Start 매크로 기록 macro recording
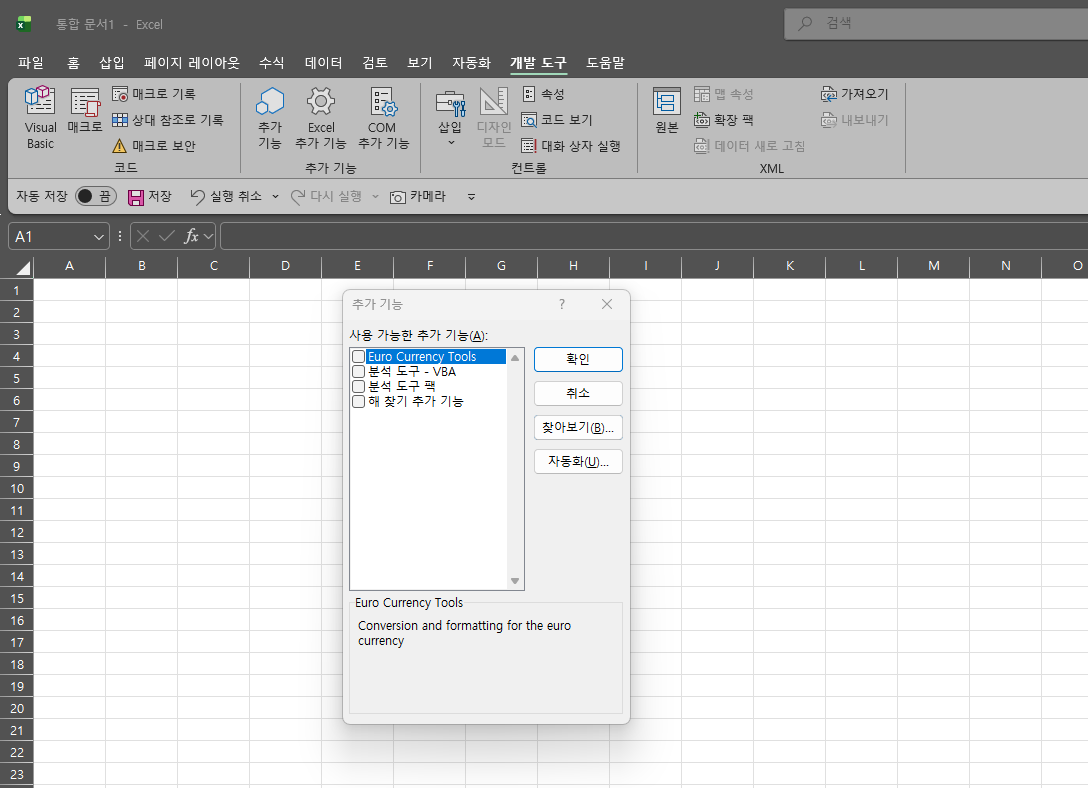 [154, 94]
